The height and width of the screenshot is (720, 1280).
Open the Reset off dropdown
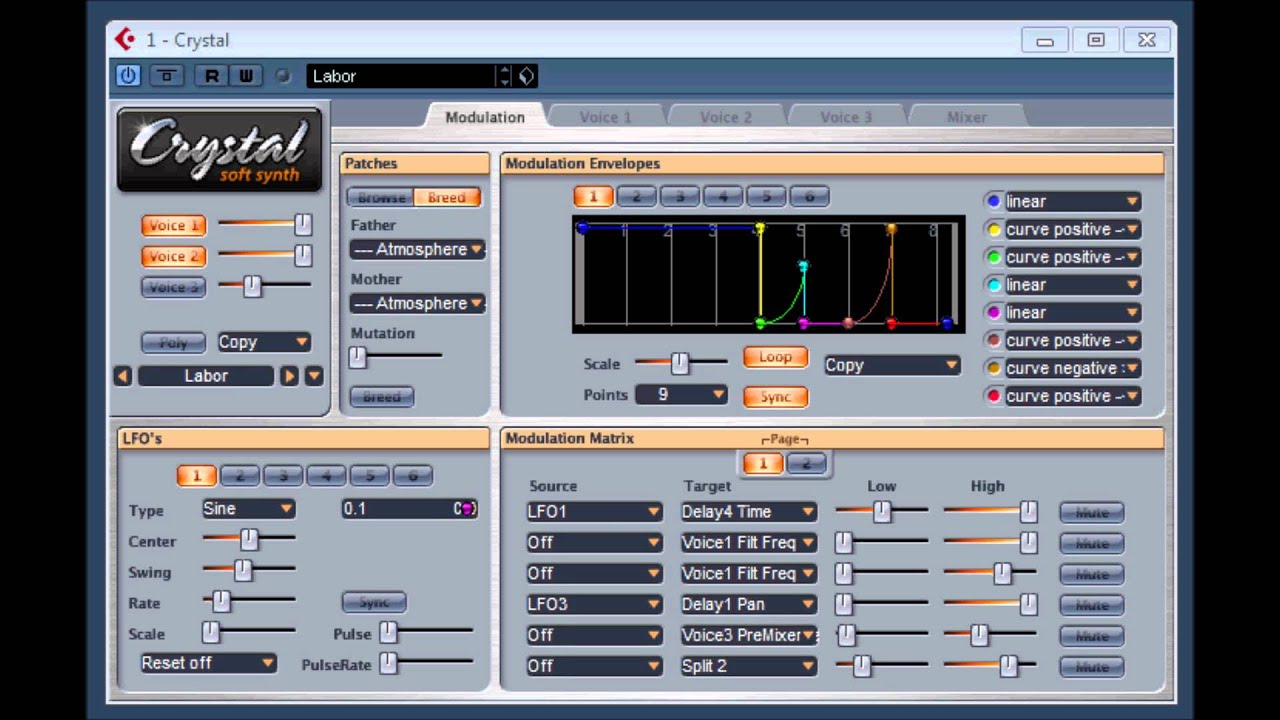(x=208, y=663)
